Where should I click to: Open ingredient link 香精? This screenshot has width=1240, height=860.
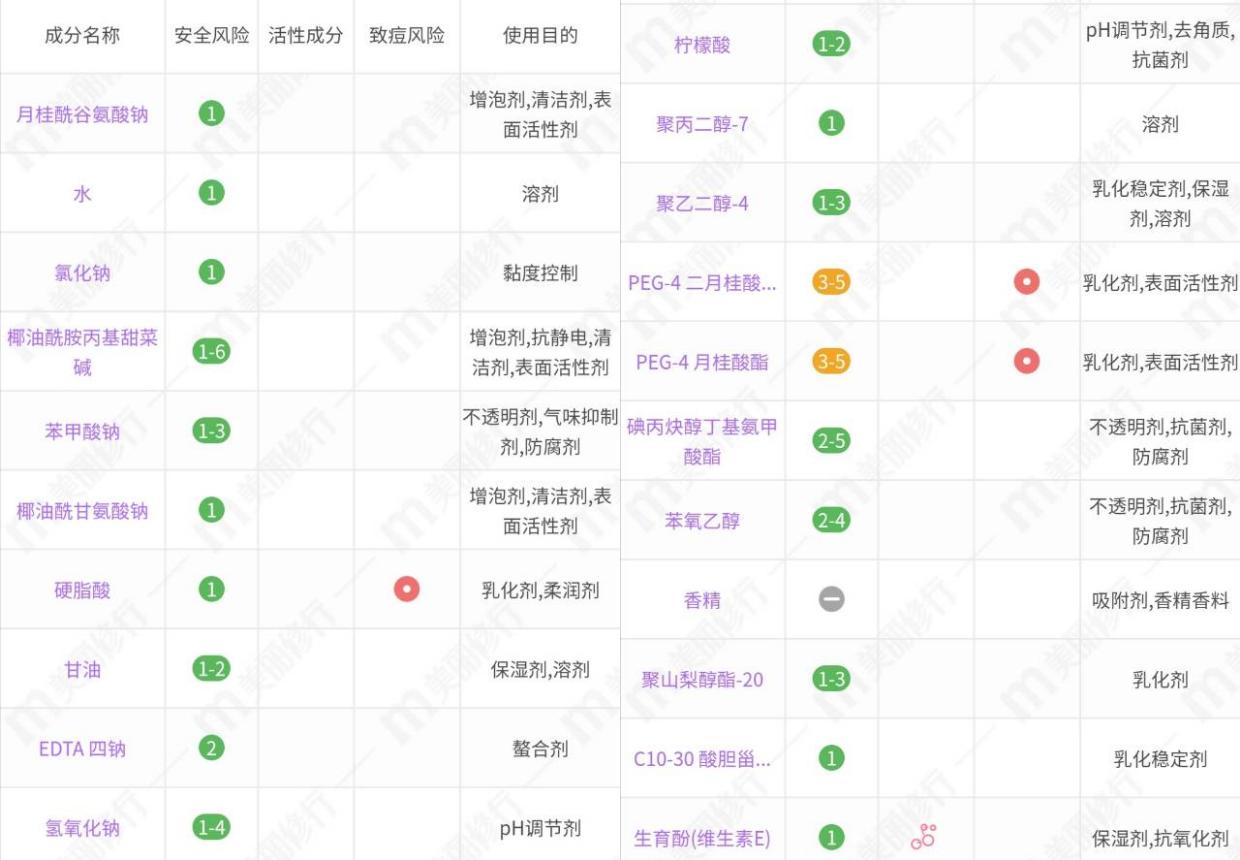[x=702, y=600]
